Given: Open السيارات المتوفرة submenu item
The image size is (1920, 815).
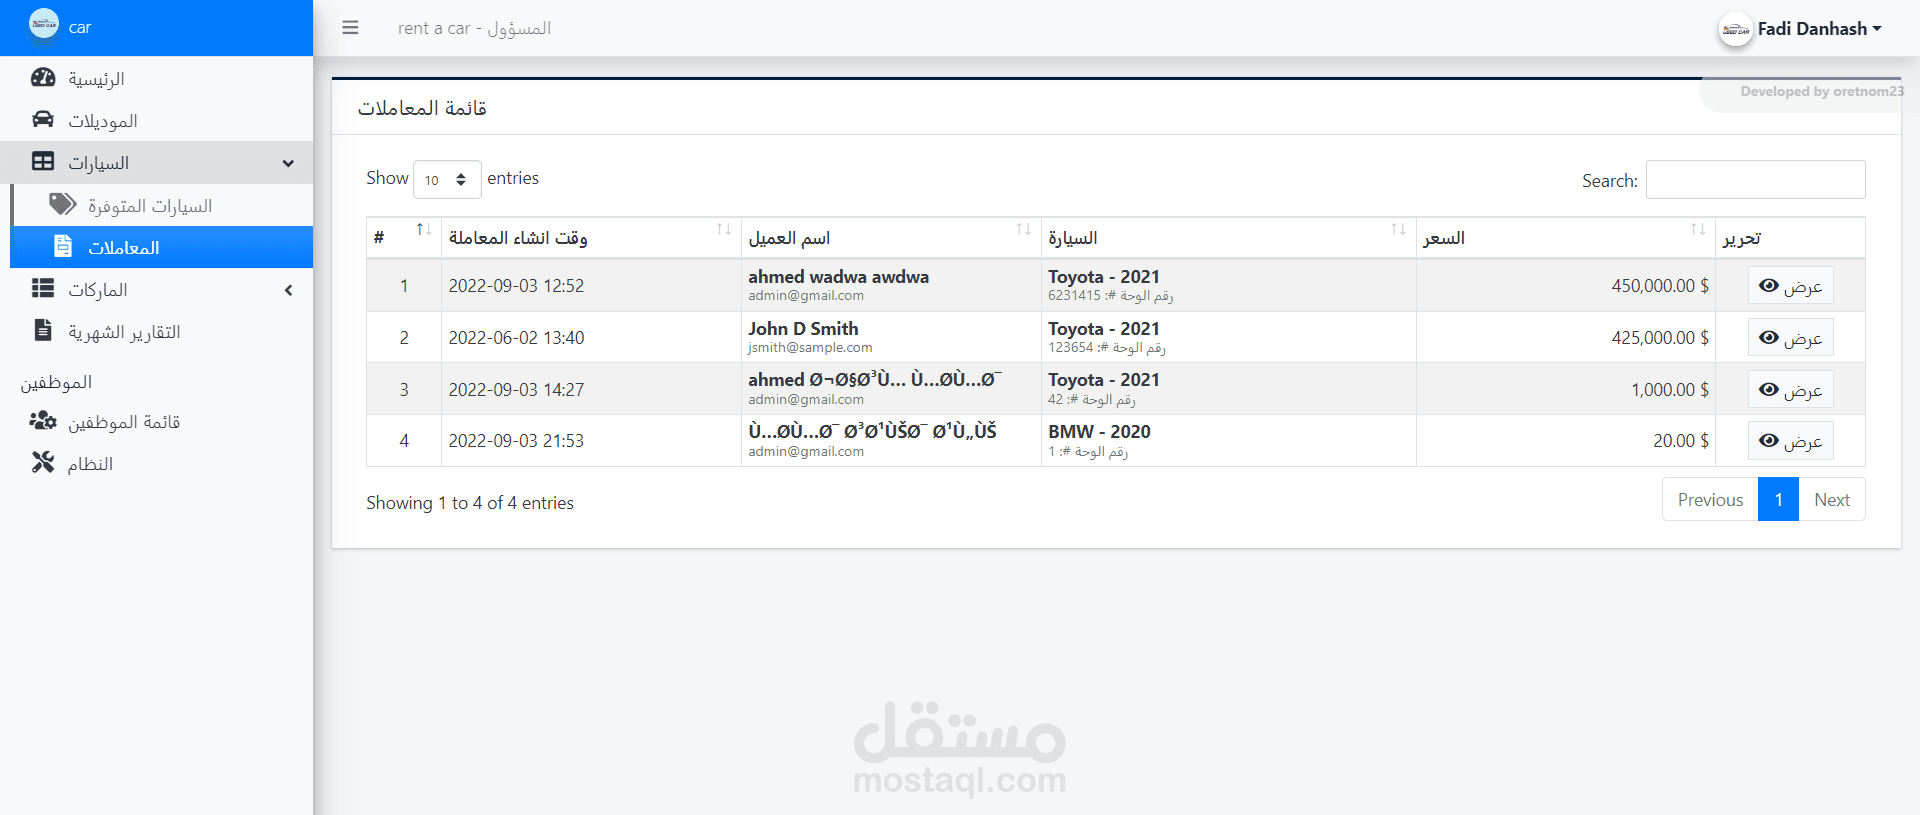Looking at the screenshot, I should [161, 205].
